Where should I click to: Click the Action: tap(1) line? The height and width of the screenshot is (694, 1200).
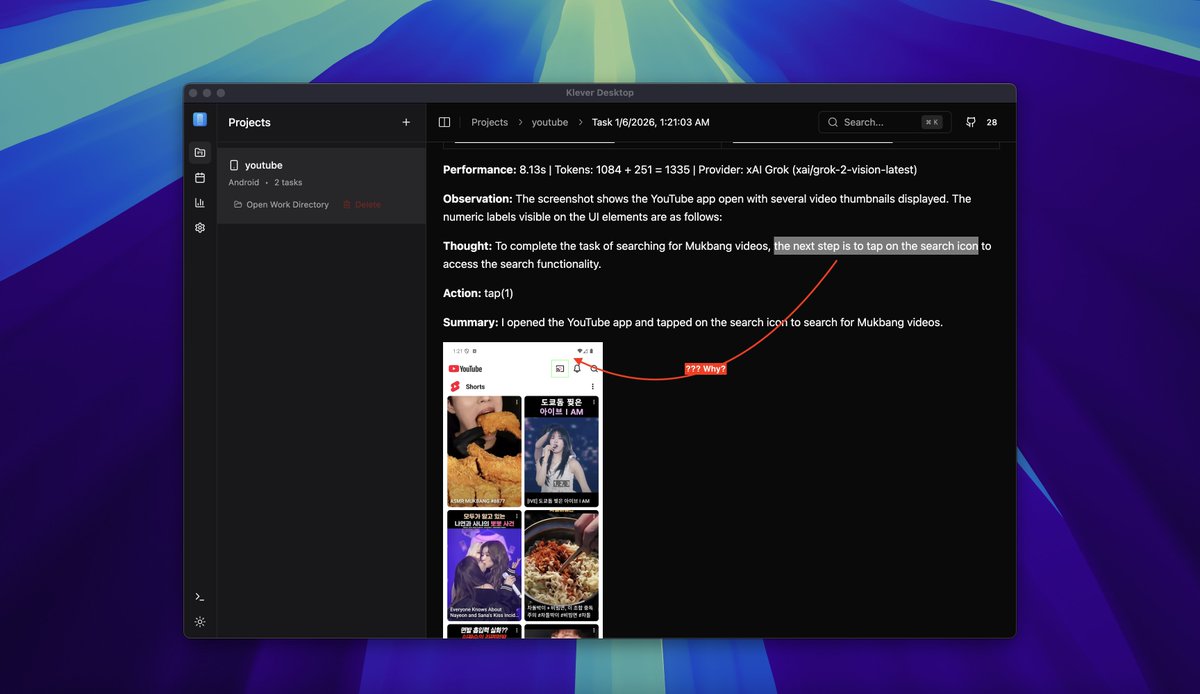click(x=478, y=293)
